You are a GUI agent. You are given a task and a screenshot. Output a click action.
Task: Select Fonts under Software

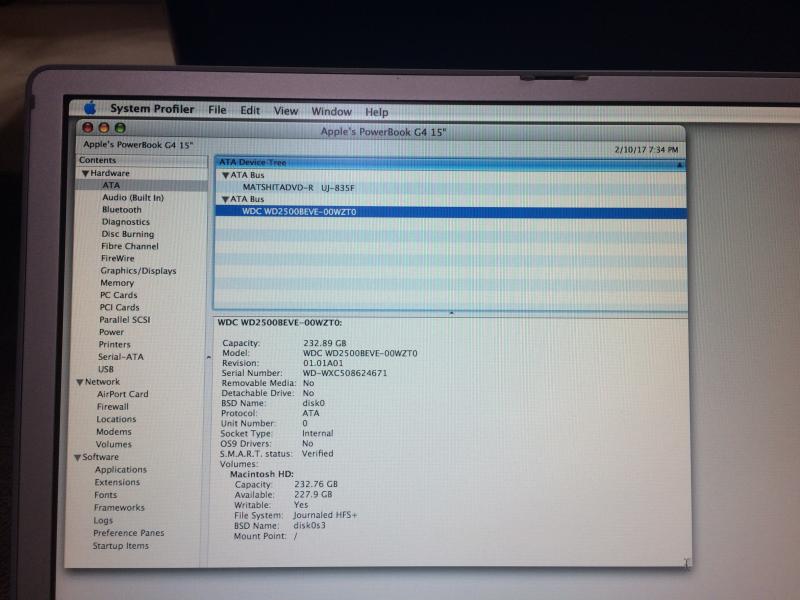point(105,495)
